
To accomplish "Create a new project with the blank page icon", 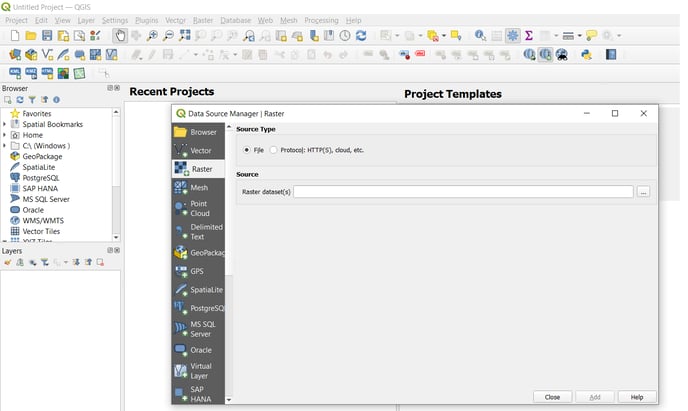I will tap(15, 36).
